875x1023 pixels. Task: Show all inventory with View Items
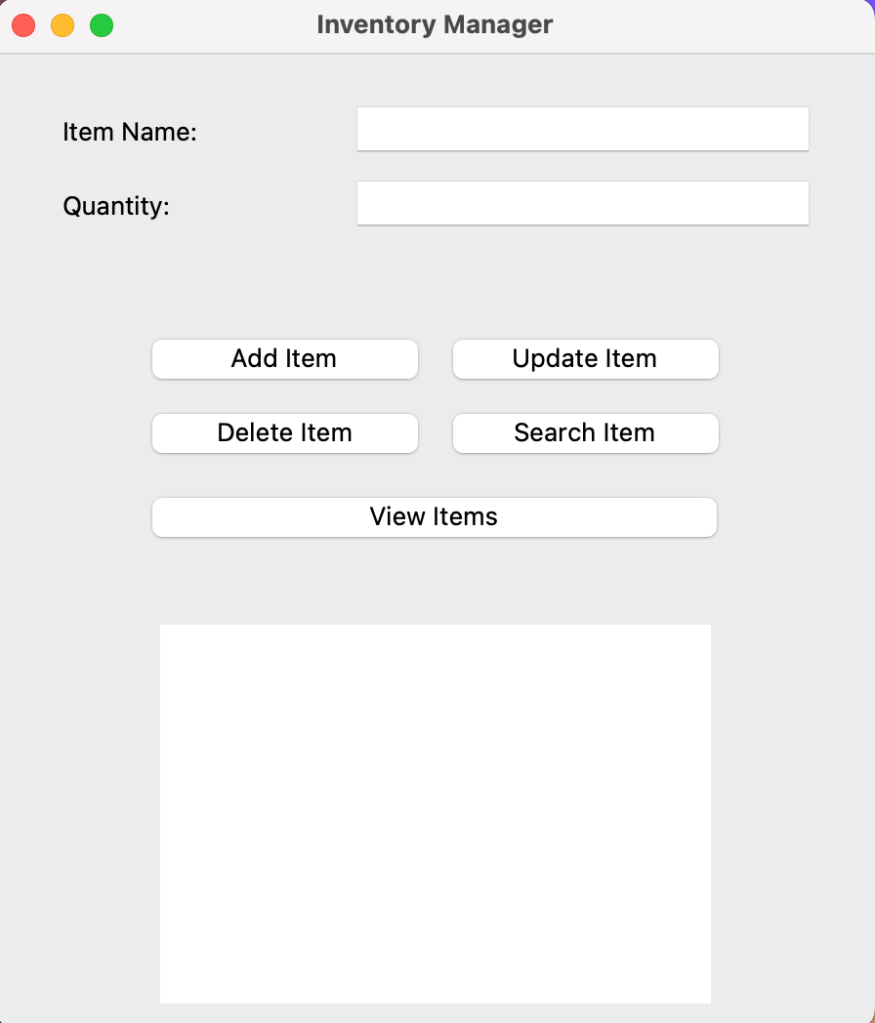[434, 517]
